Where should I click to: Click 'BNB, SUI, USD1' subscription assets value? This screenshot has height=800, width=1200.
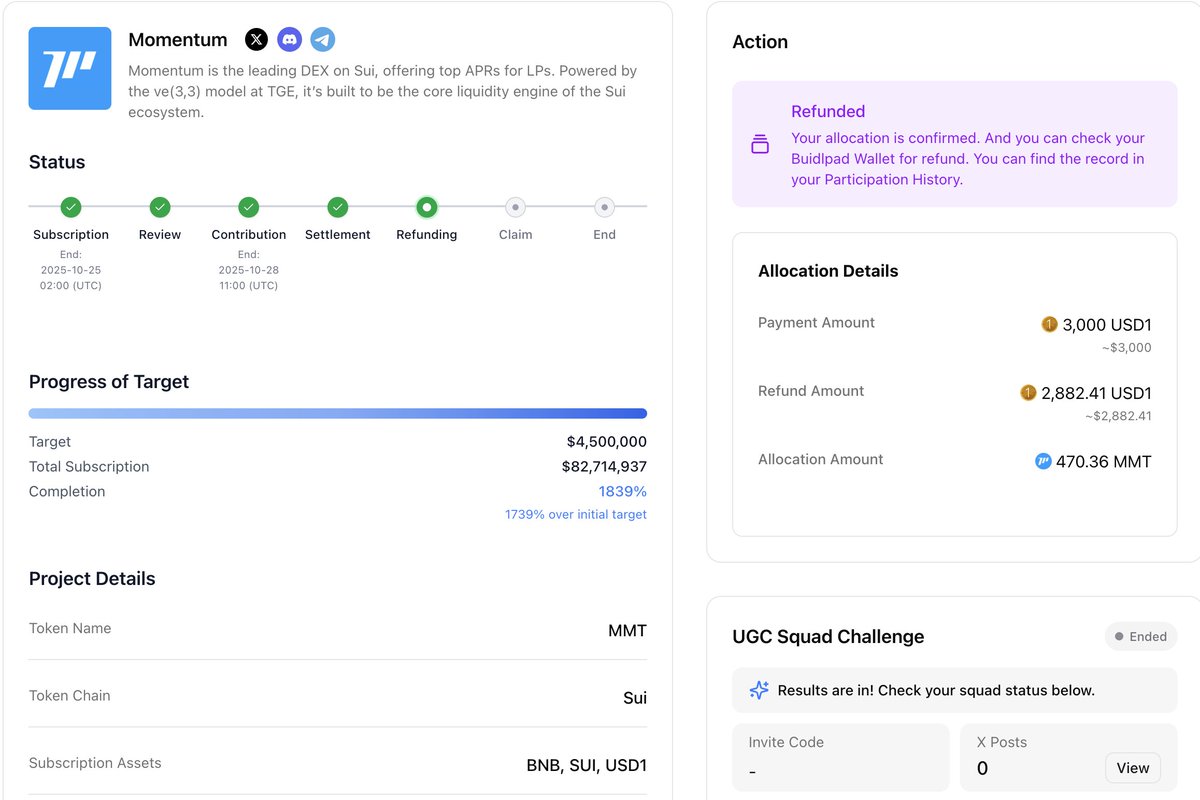[587, 765]
